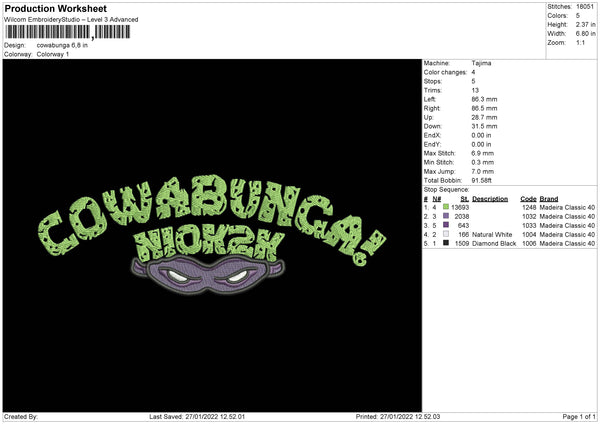Click 'Madeira Classic 40' brand in row 1
The height and width of the screenshot is (424, 600).
[567, 207]
